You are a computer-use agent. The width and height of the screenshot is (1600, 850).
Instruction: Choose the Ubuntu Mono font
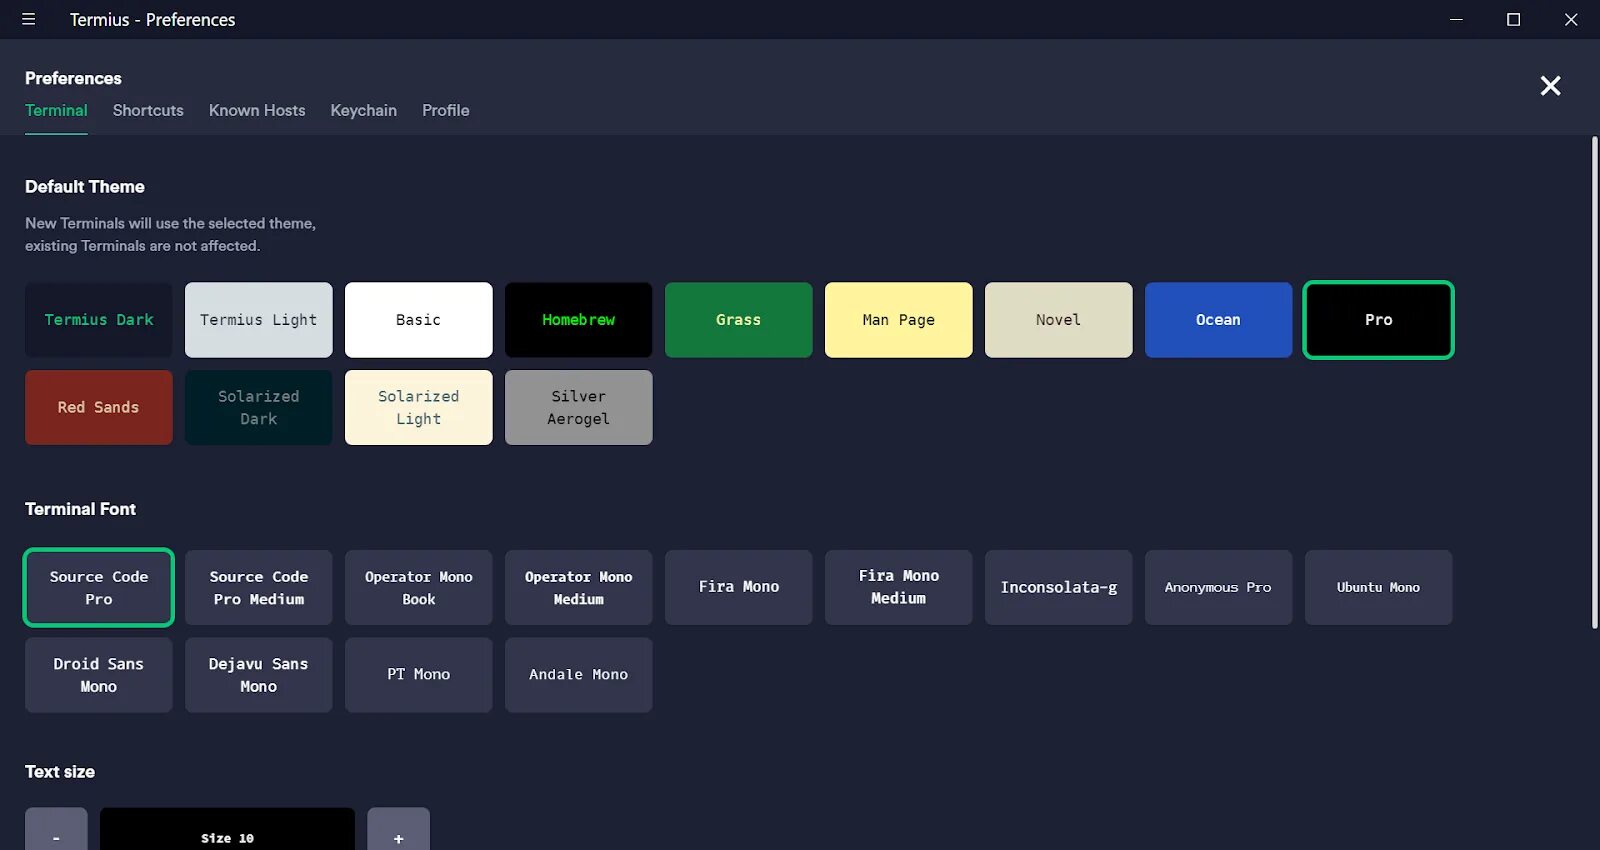(x=1379, y=588)
